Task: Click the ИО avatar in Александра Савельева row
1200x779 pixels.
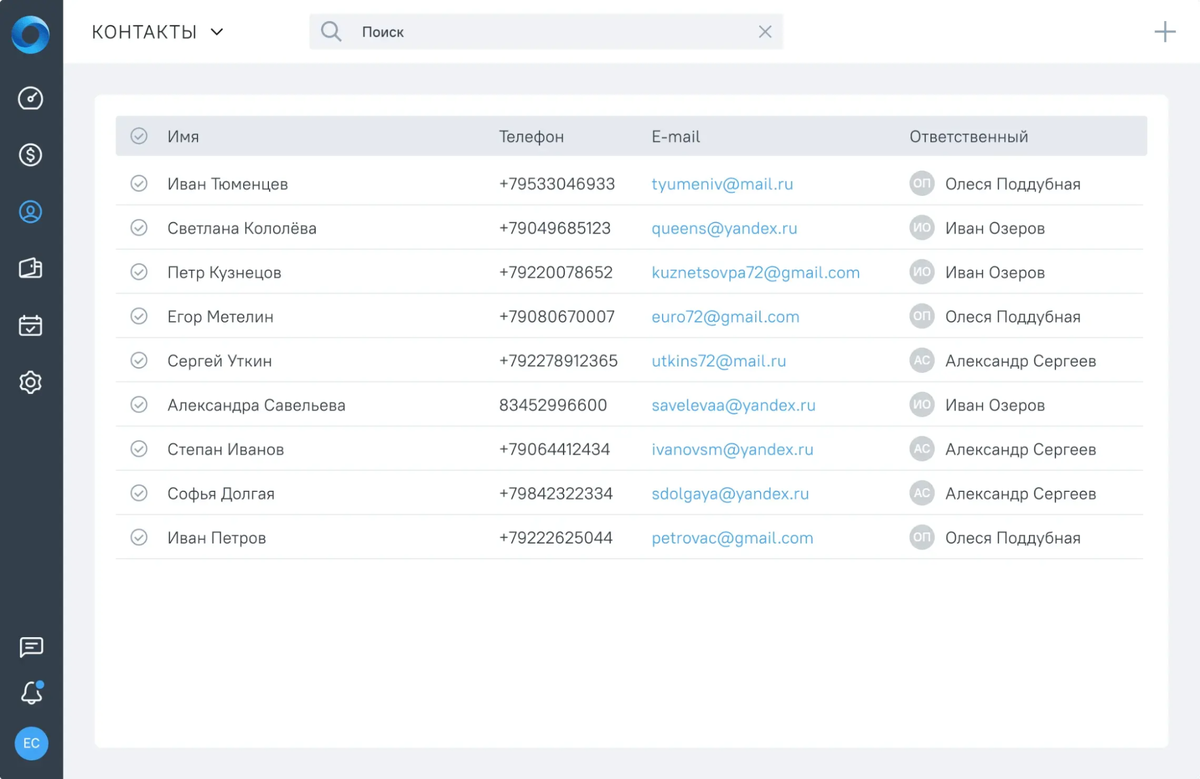Action: click(922, 405)
